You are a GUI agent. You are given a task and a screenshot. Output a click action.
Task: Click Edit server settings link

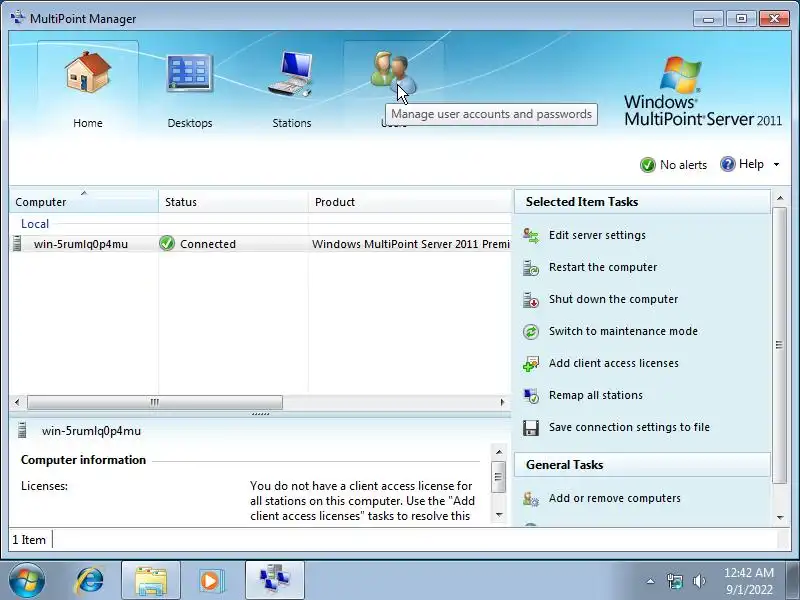597,235
